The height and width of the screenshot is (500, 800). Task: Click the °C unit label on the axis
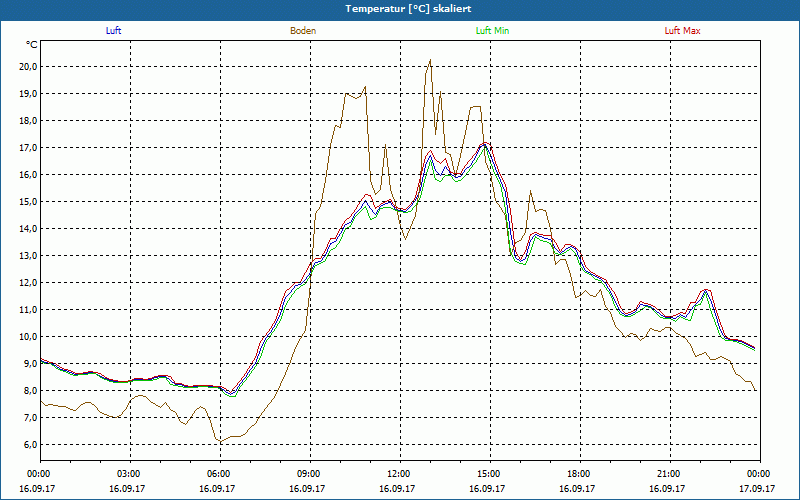click(32, 45)
